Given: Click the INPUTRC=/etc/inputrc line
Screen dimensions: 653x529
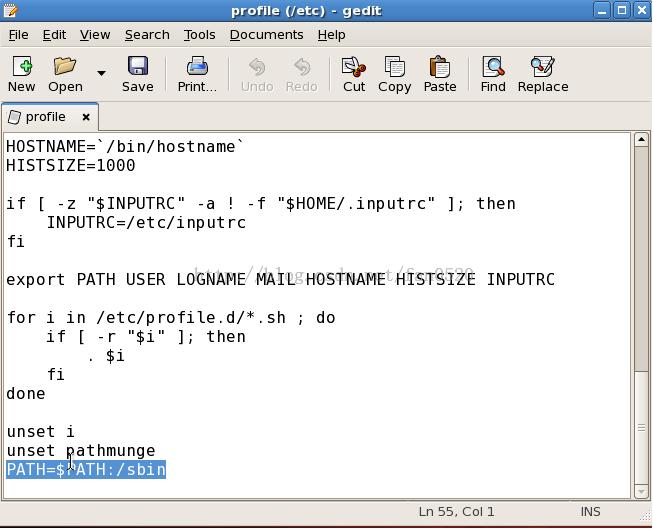Looking at the screenshot, I should [146, 222].
